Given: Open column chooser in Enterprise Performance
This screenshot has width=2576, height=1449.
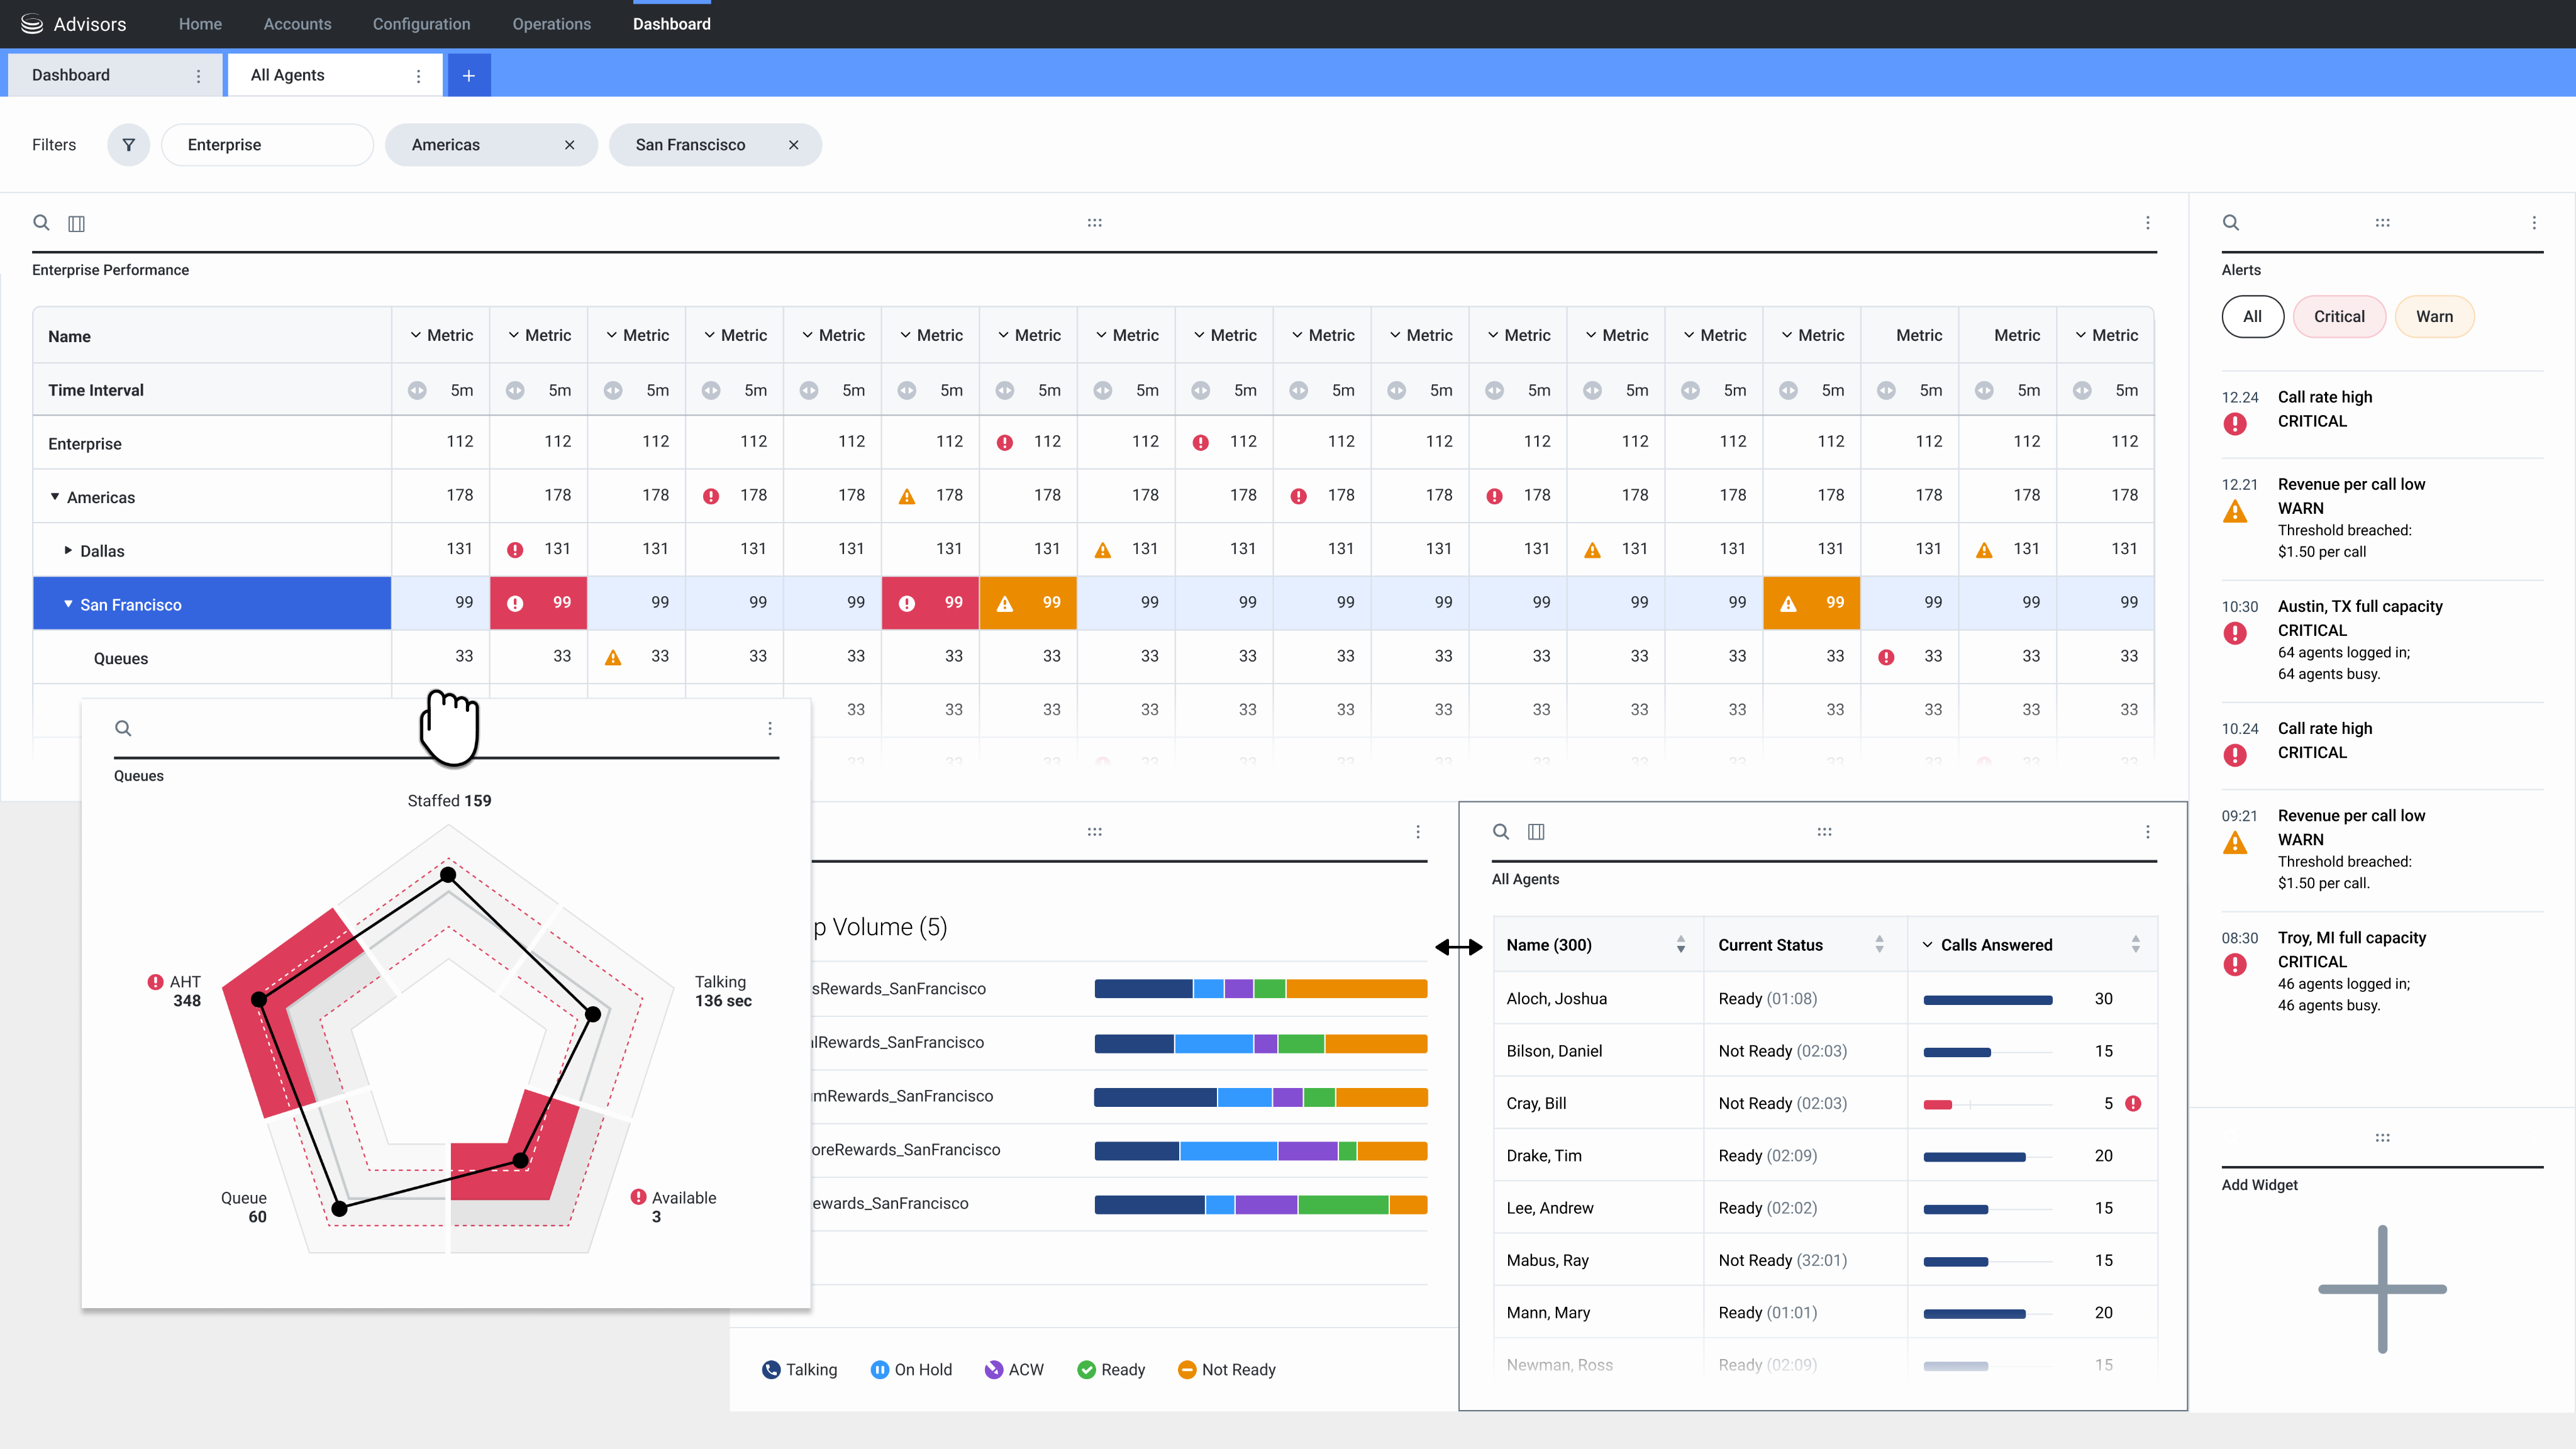Looking at the screenshot, I should coord(76,223).
